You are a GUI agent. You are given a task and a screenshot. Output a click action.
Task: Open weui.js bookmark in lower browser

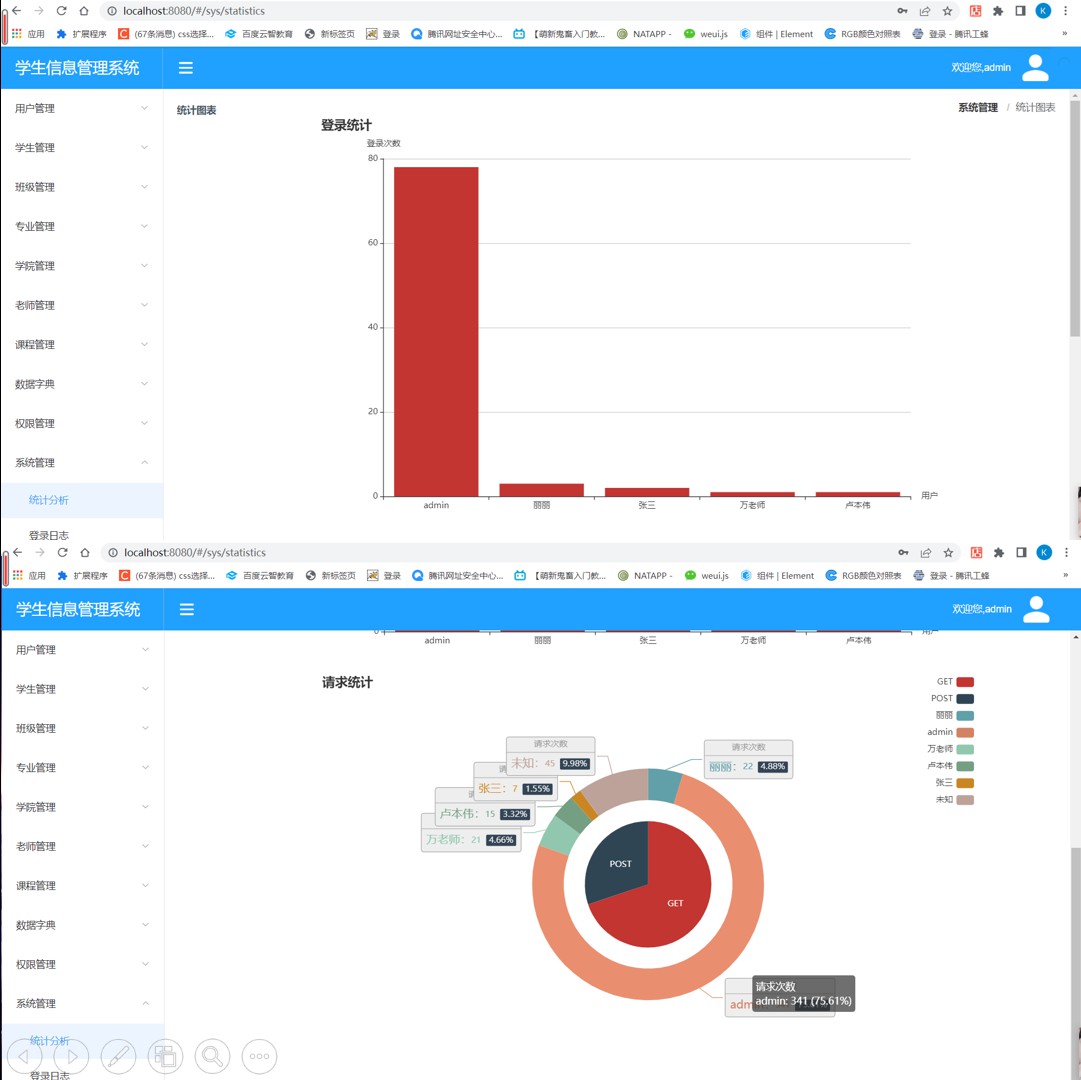pyautogui.click(x=707, y=575)
